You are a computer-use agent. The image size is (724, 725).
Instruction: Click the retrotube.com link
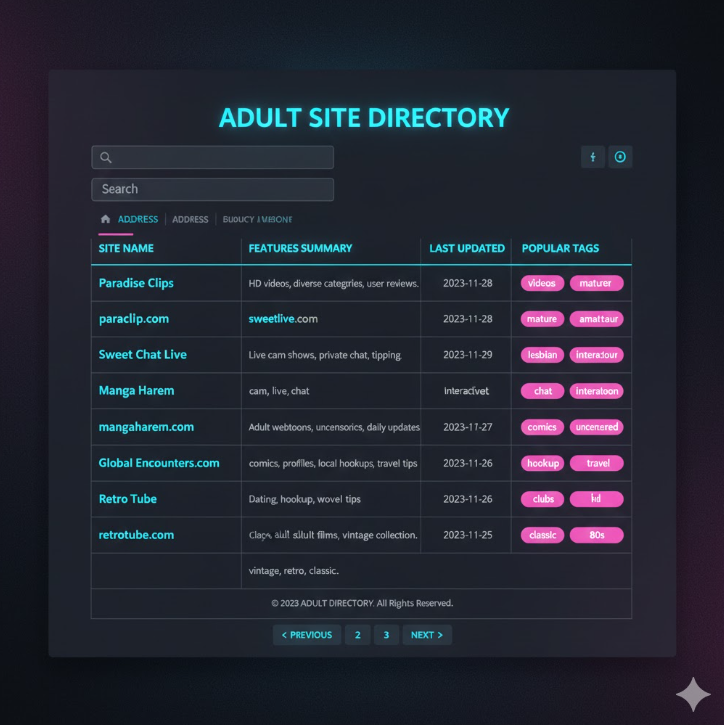(136, 535)
